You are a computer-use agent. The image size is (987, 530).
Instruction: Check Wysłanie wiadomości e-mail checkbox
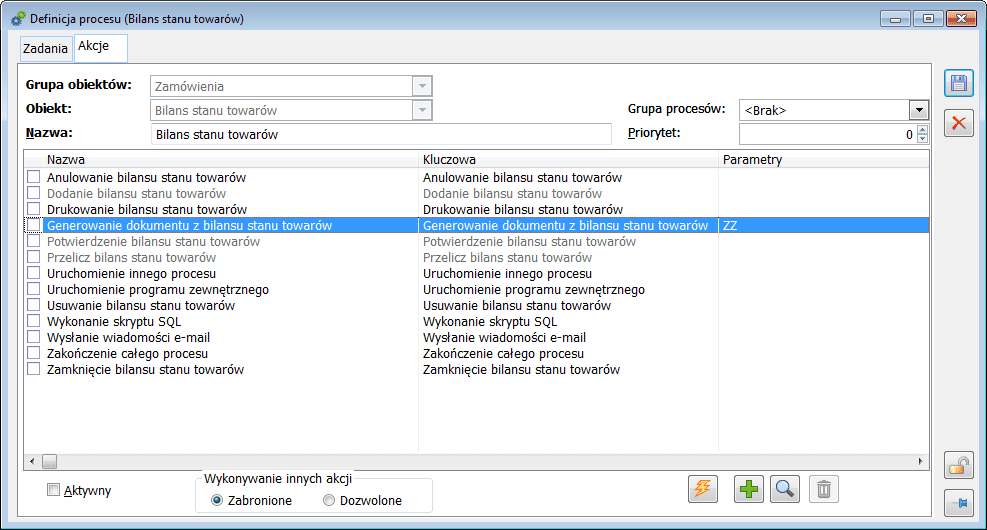[x=33, y=337]
